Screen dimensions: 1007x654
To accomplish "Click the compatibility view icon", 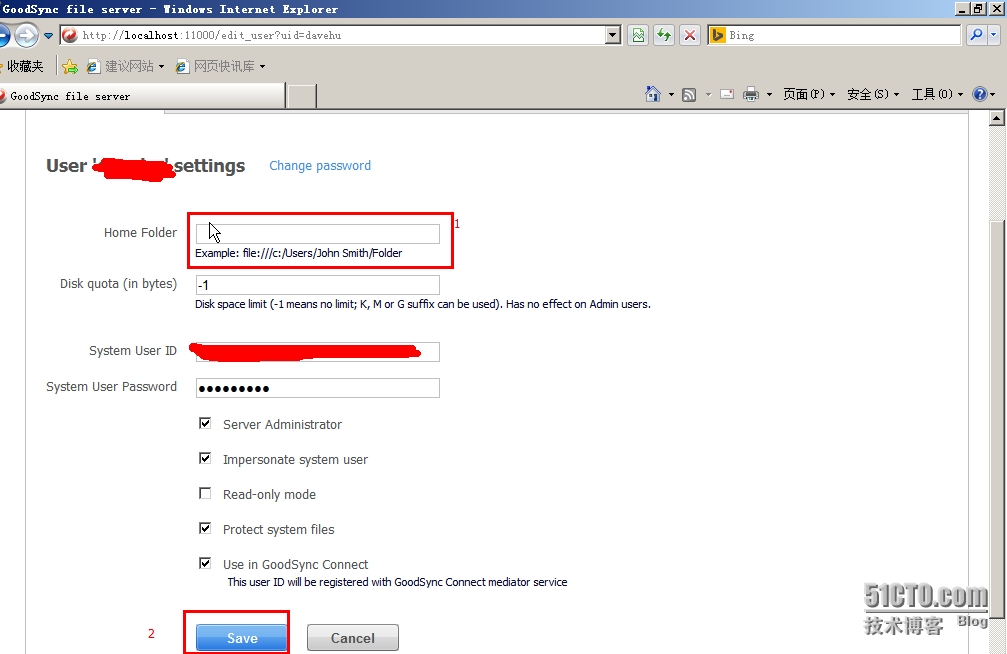I will 638,35.
